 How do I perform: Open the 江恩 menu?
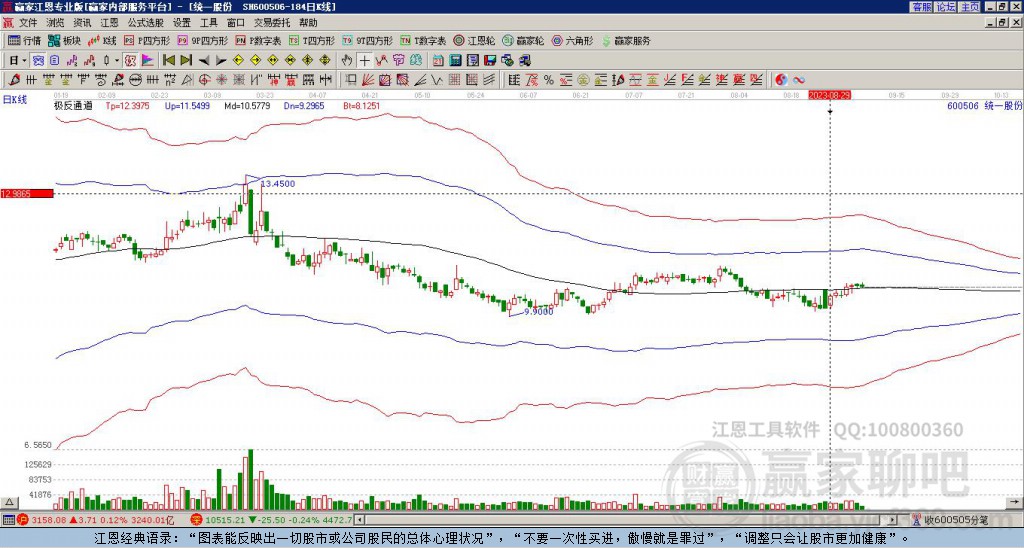[x=109, y=23]
